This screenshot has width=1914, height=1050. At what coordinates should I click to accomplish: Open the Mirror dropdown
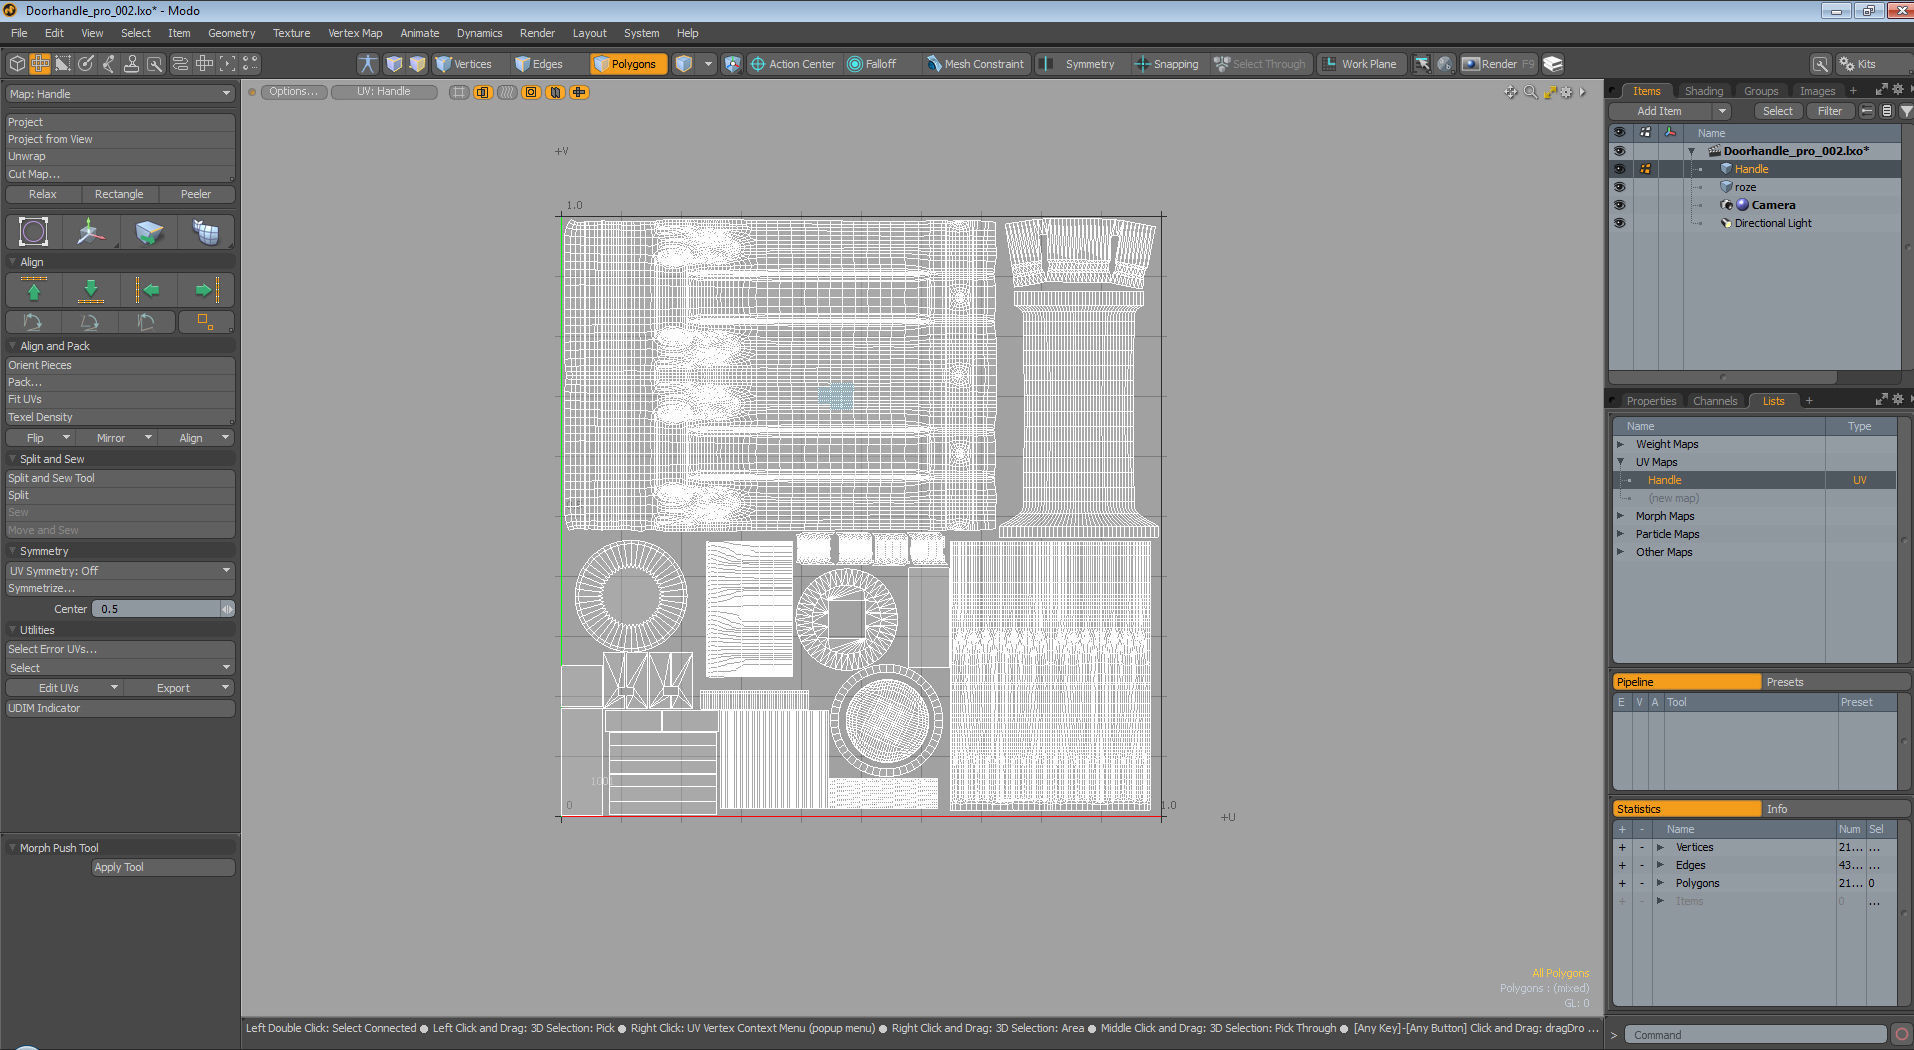pos(118,438)
